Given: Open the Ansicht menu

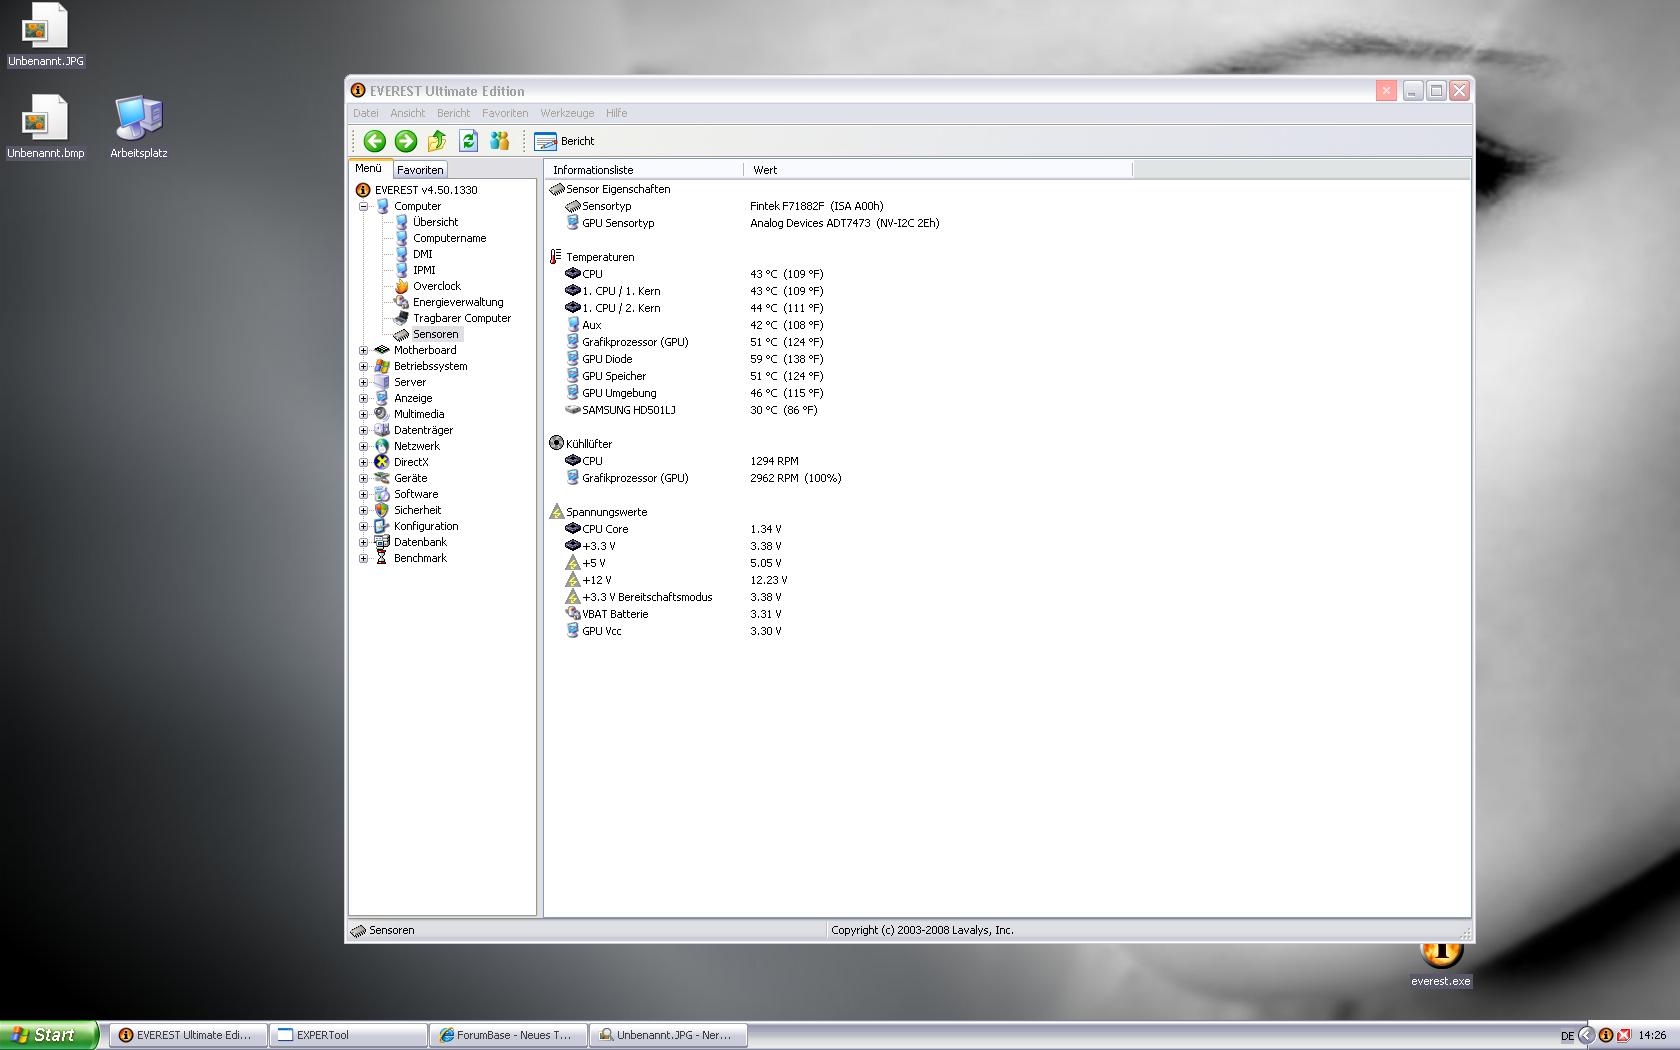Looking at the screenshot, I should pyautogui.click(x=408, y=113).
